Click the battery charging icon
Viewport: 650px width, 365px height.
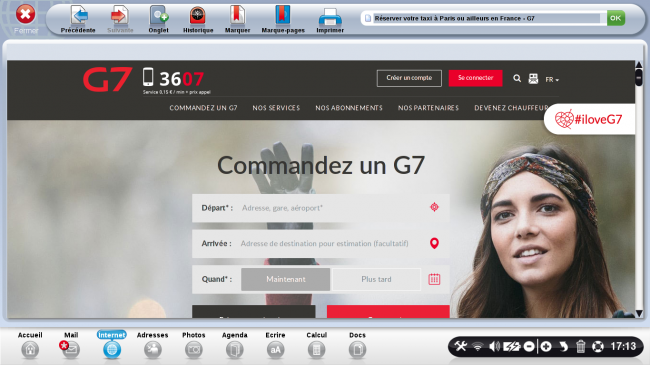[512, 346]
